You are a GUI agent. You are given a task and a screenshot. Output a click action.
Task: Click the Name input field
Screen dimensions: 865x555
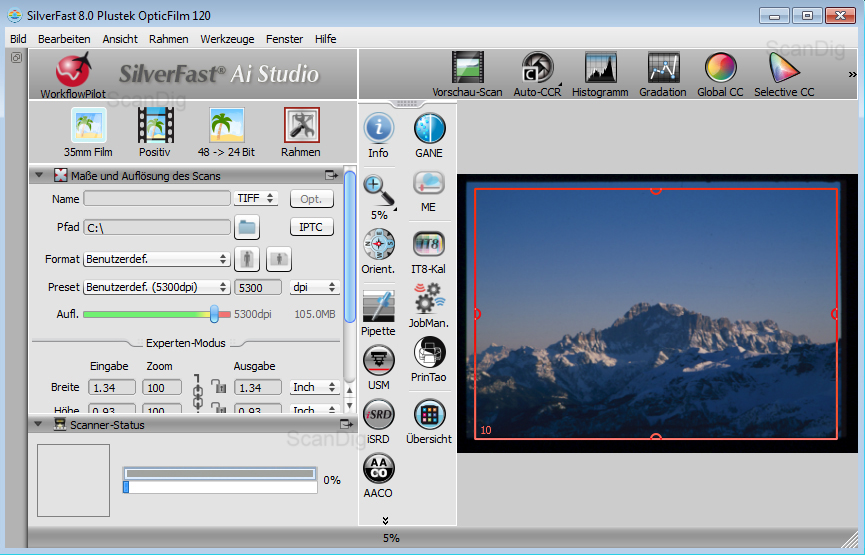[x=157, y=198]
